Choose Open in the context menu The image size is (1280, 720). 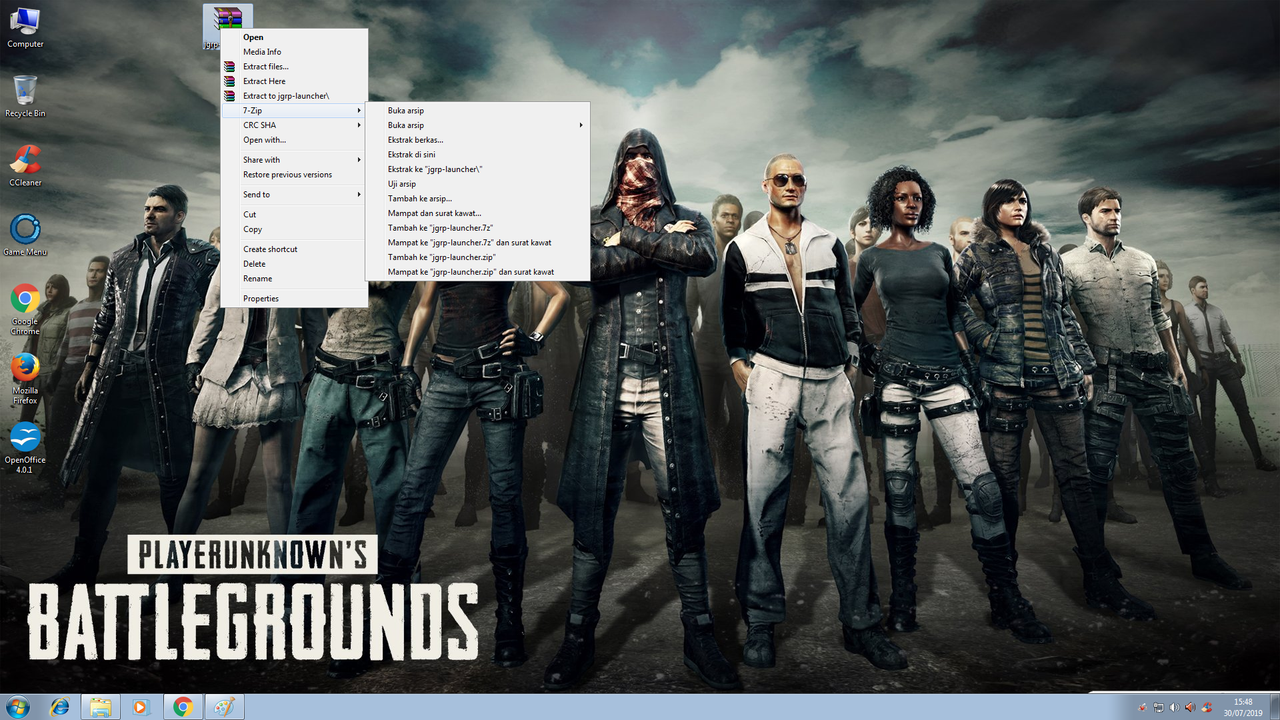pos(294,37)
